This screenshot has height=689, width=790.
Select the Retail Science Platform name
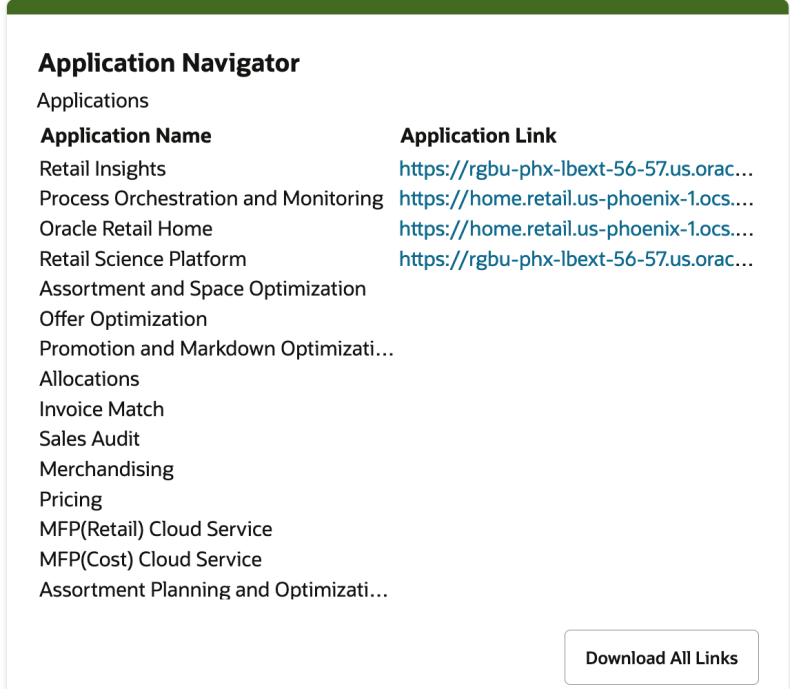[x=143, y=259]
